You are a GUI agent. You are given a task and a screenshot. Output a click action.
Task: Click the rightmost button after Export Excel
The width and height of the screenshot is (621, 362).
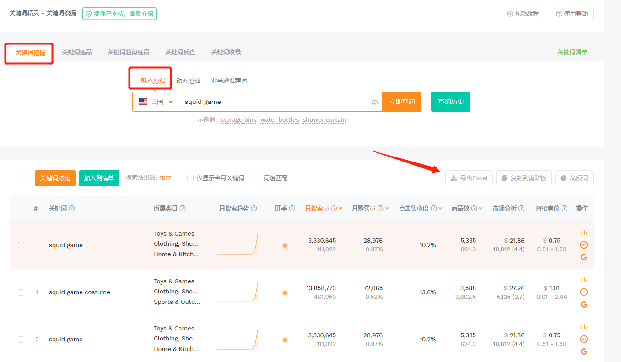[x=574, y=178]
